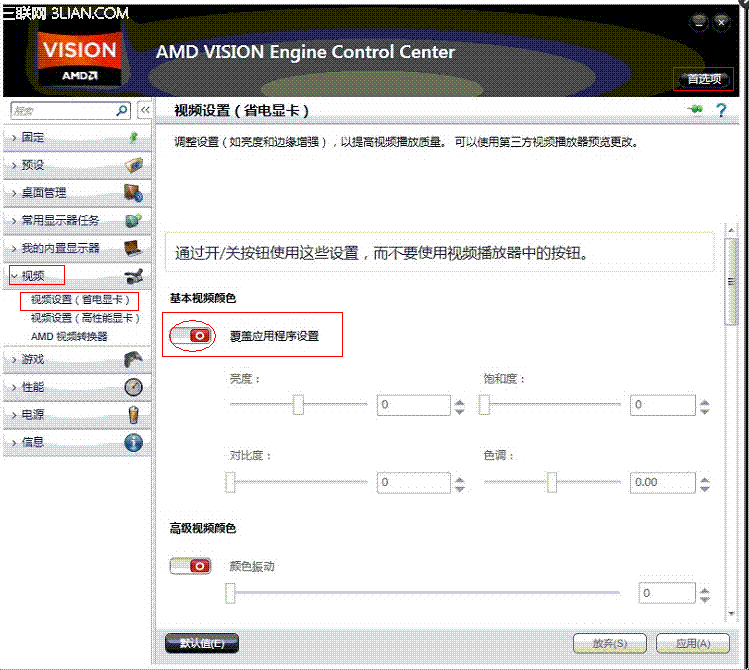749x670 pixels.
Task: Click the 我的内置显示器 laptop icon
Action: coord(133,248)
